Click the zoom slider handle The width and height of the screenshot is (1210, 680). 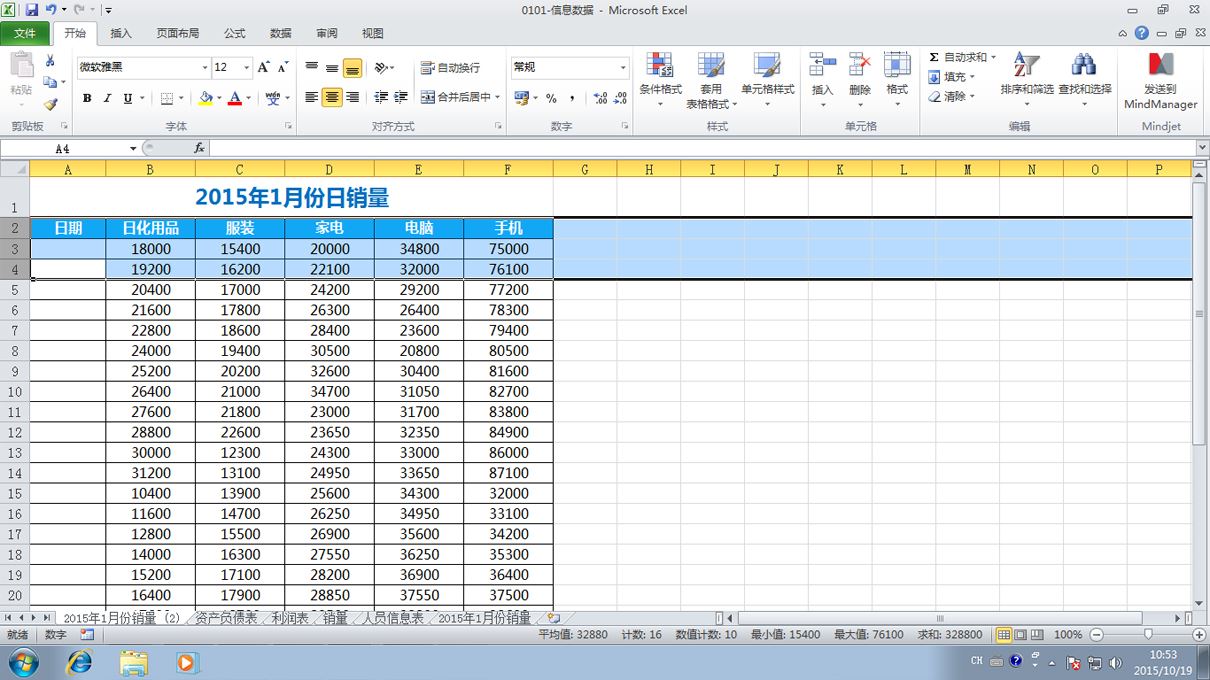1148,635
